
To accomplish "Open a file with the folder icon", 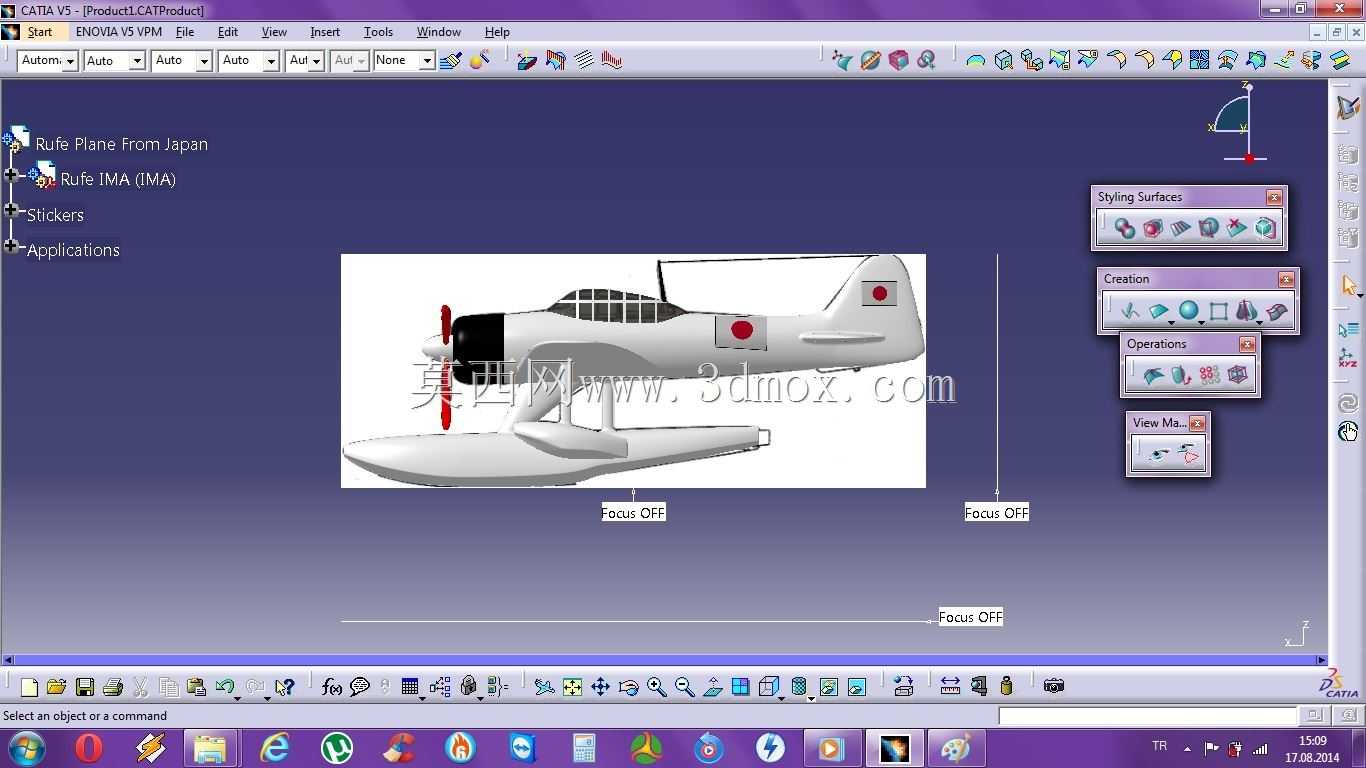I will coord(56,686).
